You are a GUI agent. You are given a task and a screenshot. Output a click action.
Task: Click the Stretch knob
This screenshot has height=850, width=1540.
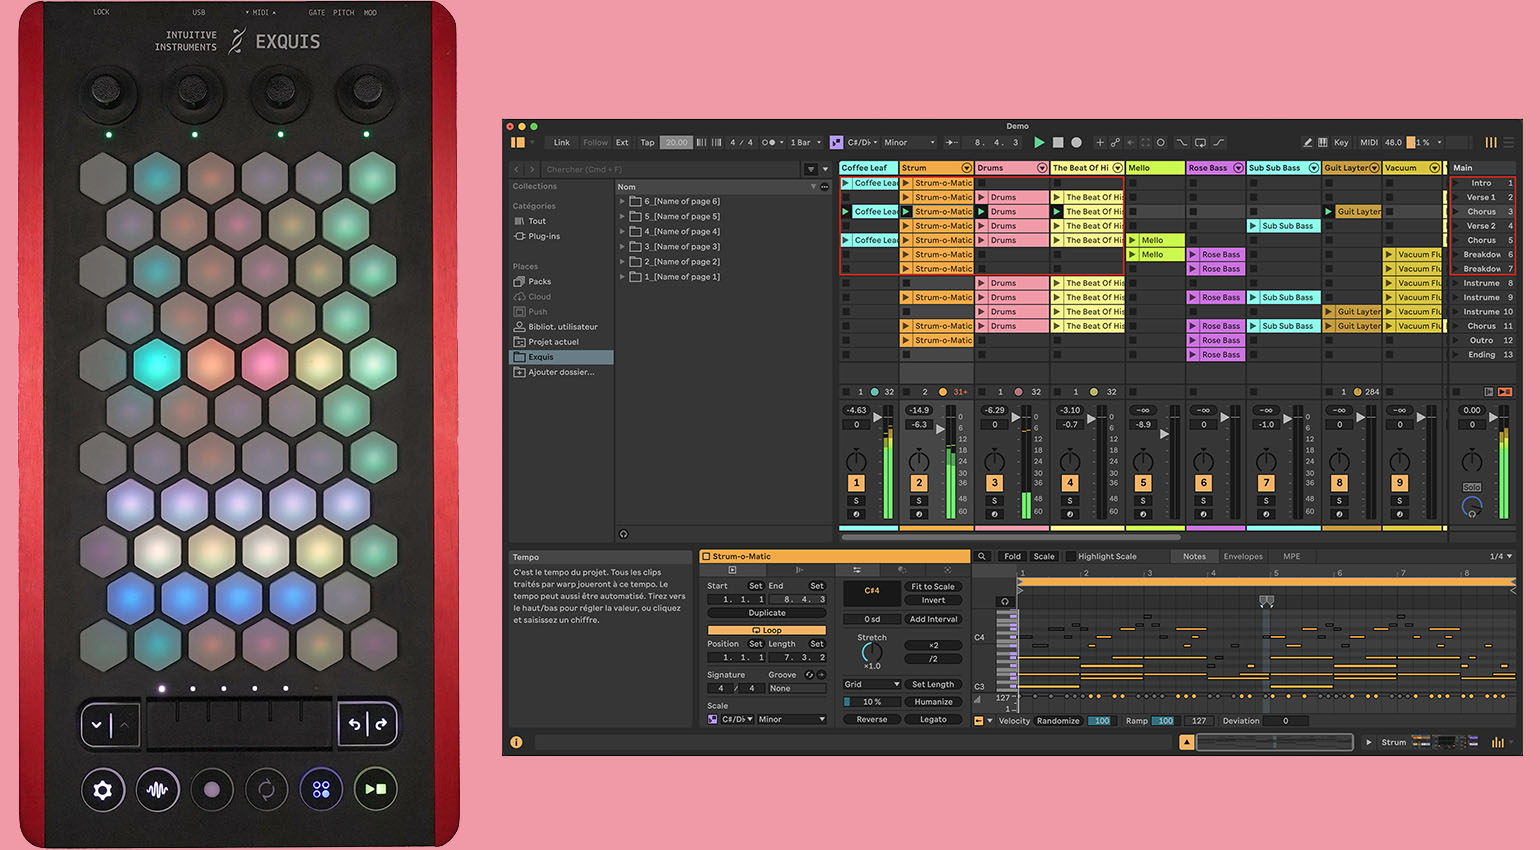pos(871,652)
